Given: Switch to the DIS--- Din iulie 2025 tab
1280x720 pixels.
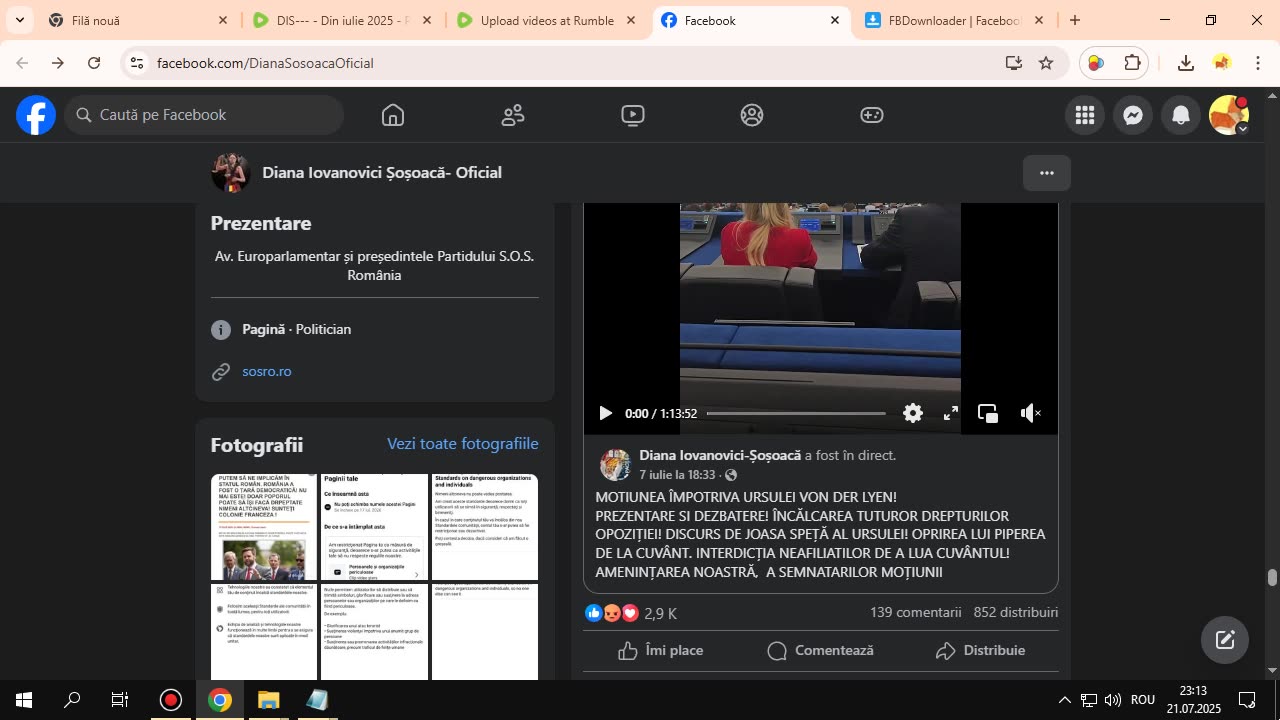Looking at the screenshot, I should (x=343, y=20).
